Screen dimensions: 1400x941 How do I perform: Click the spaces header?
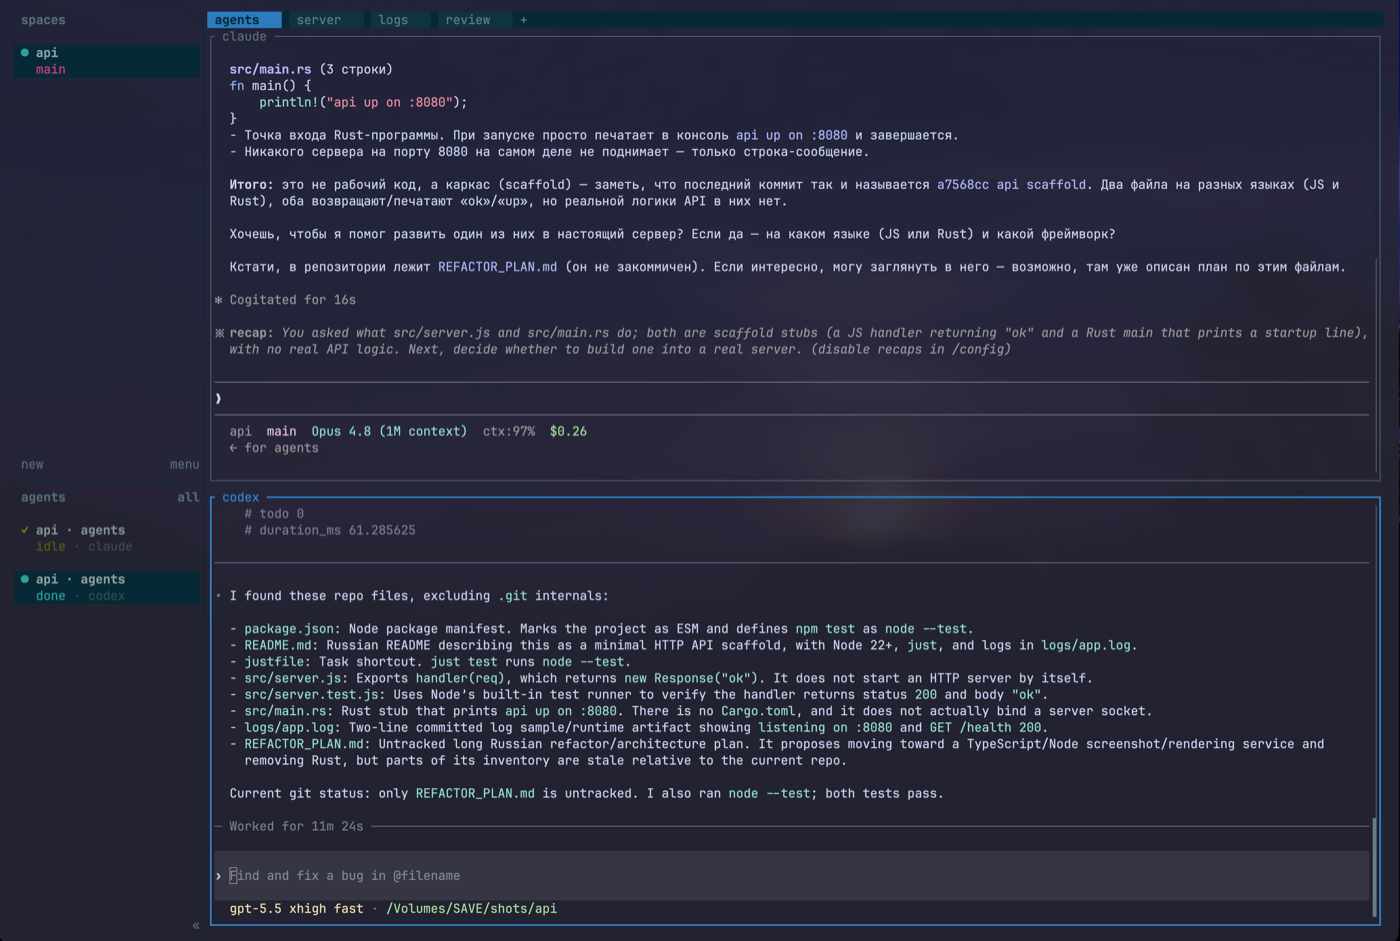click(43, 20)
